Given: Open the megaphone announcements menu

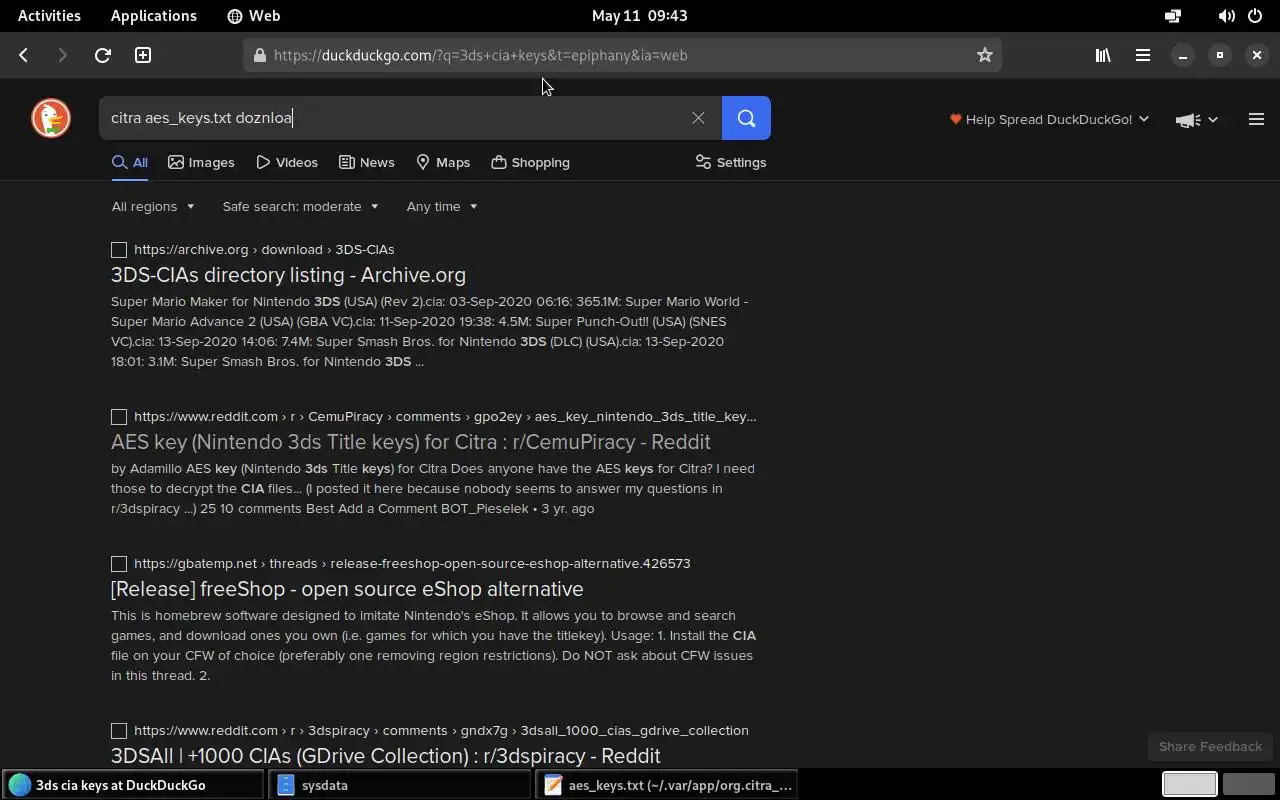Looking at the screenshot, I should (x=1196, y=119).
